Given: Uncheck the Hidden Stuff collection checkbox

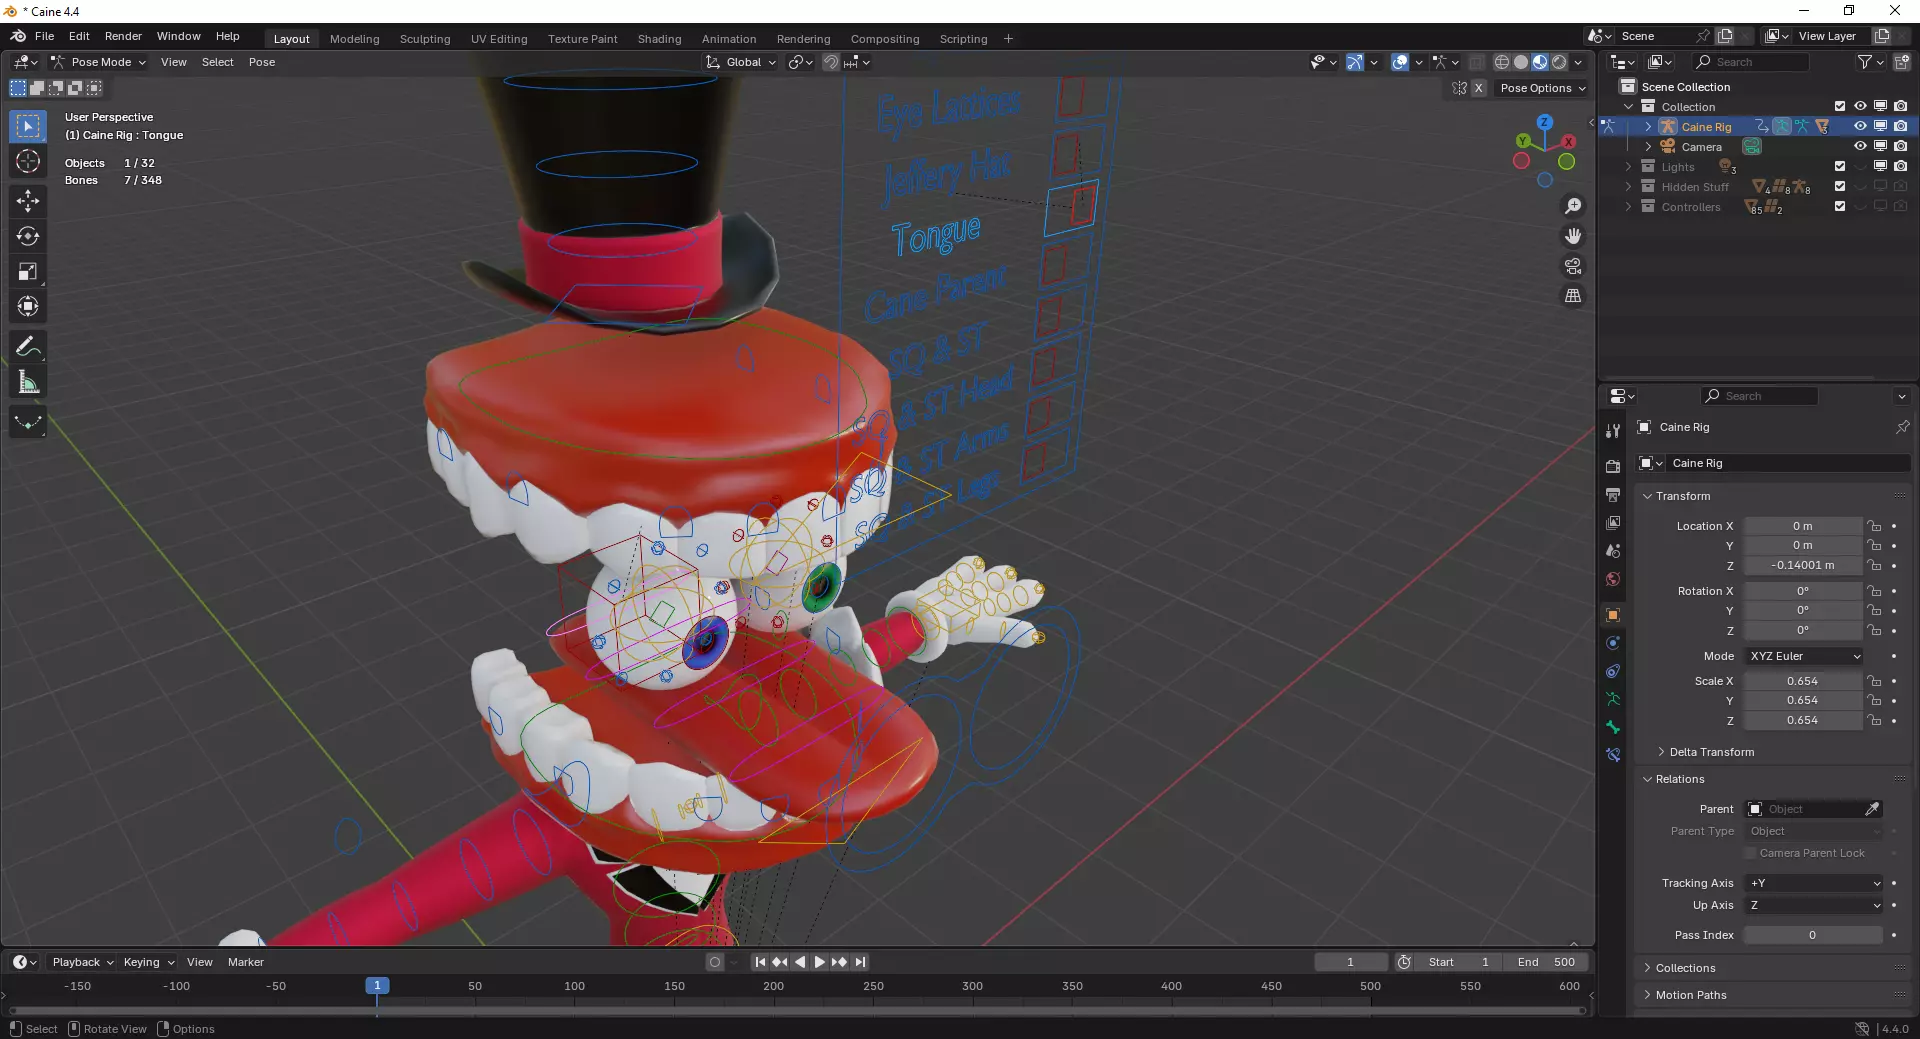Looking at the screenshot, I should pos(1840,186).
